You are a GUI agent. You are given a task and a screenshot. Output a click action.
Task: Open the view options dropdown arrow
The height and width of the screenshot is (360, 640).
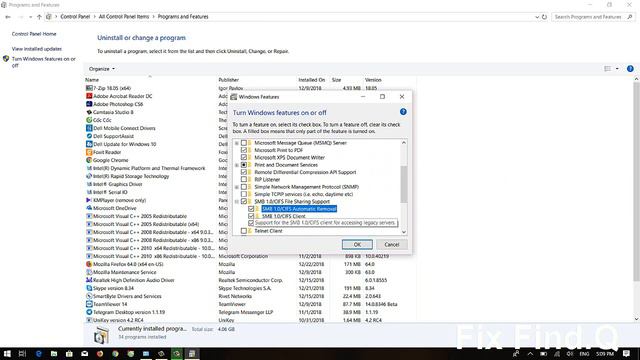(x=617, y=69)
